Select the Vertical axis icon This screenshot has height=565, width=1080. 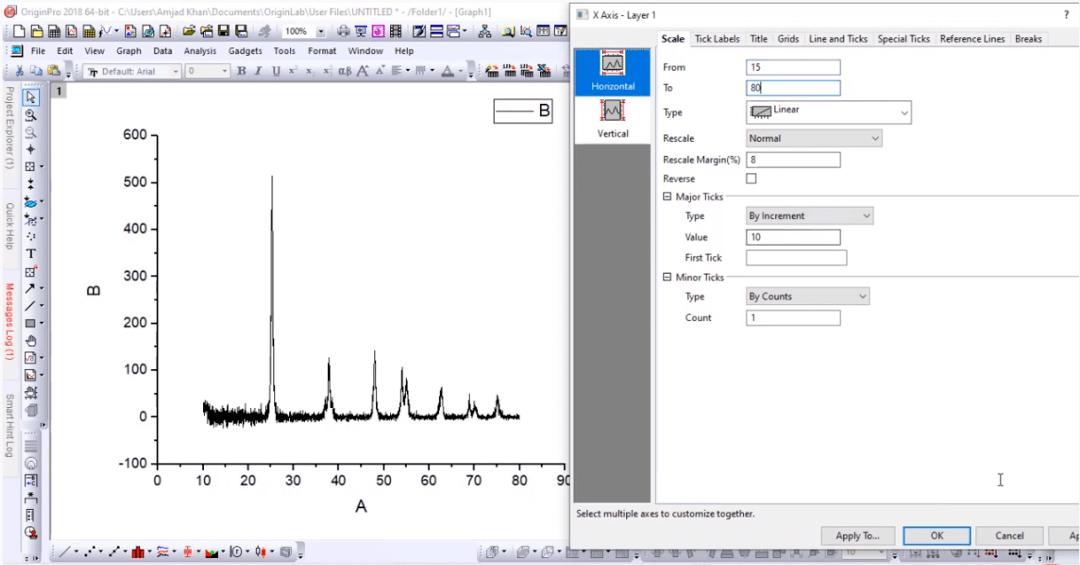click(x=613, y=118)
